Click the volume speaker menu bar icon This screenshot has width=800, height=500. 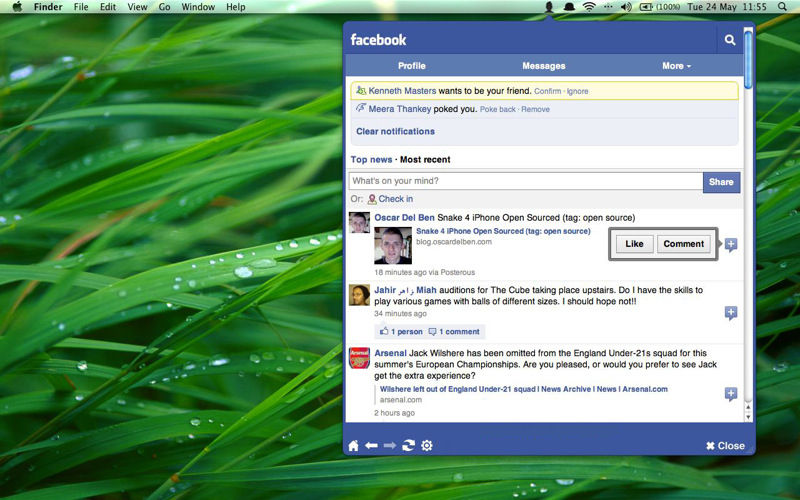tap(626, 7)
